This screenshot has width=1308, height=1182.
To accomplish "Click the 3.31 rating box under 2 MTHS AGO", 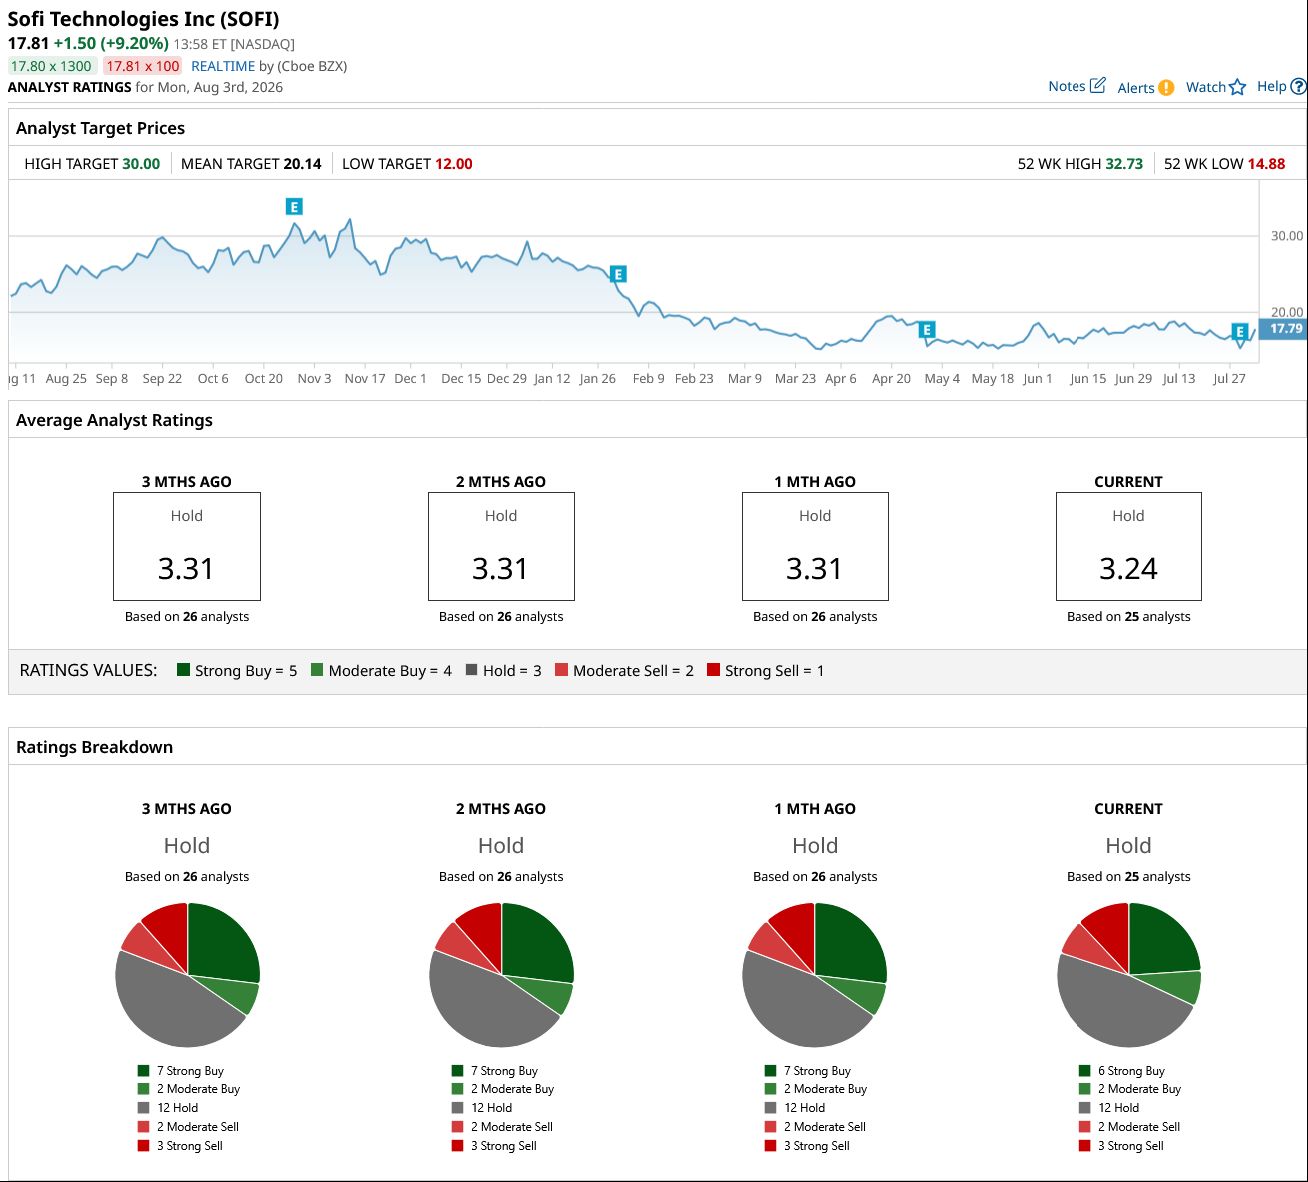I will pos(501,546).
